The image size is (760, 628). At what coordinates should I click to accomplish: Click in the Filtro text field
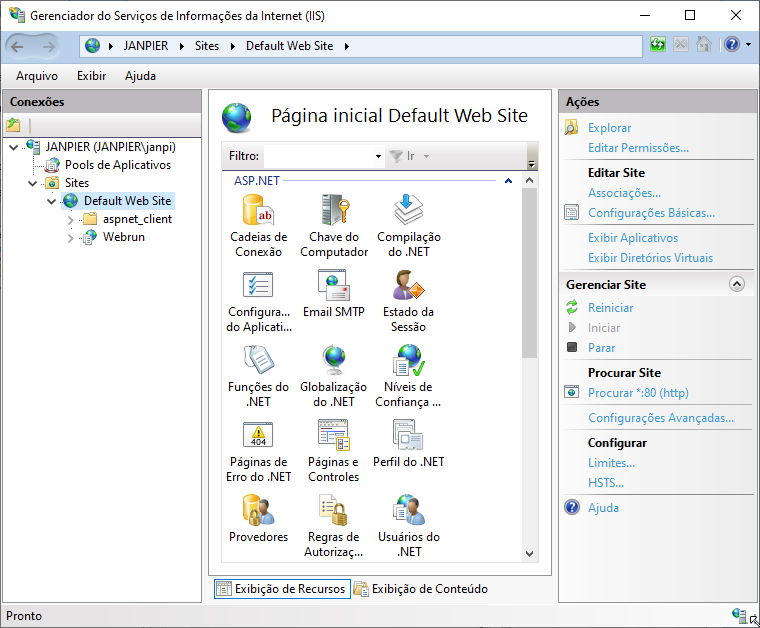[318, 156]
